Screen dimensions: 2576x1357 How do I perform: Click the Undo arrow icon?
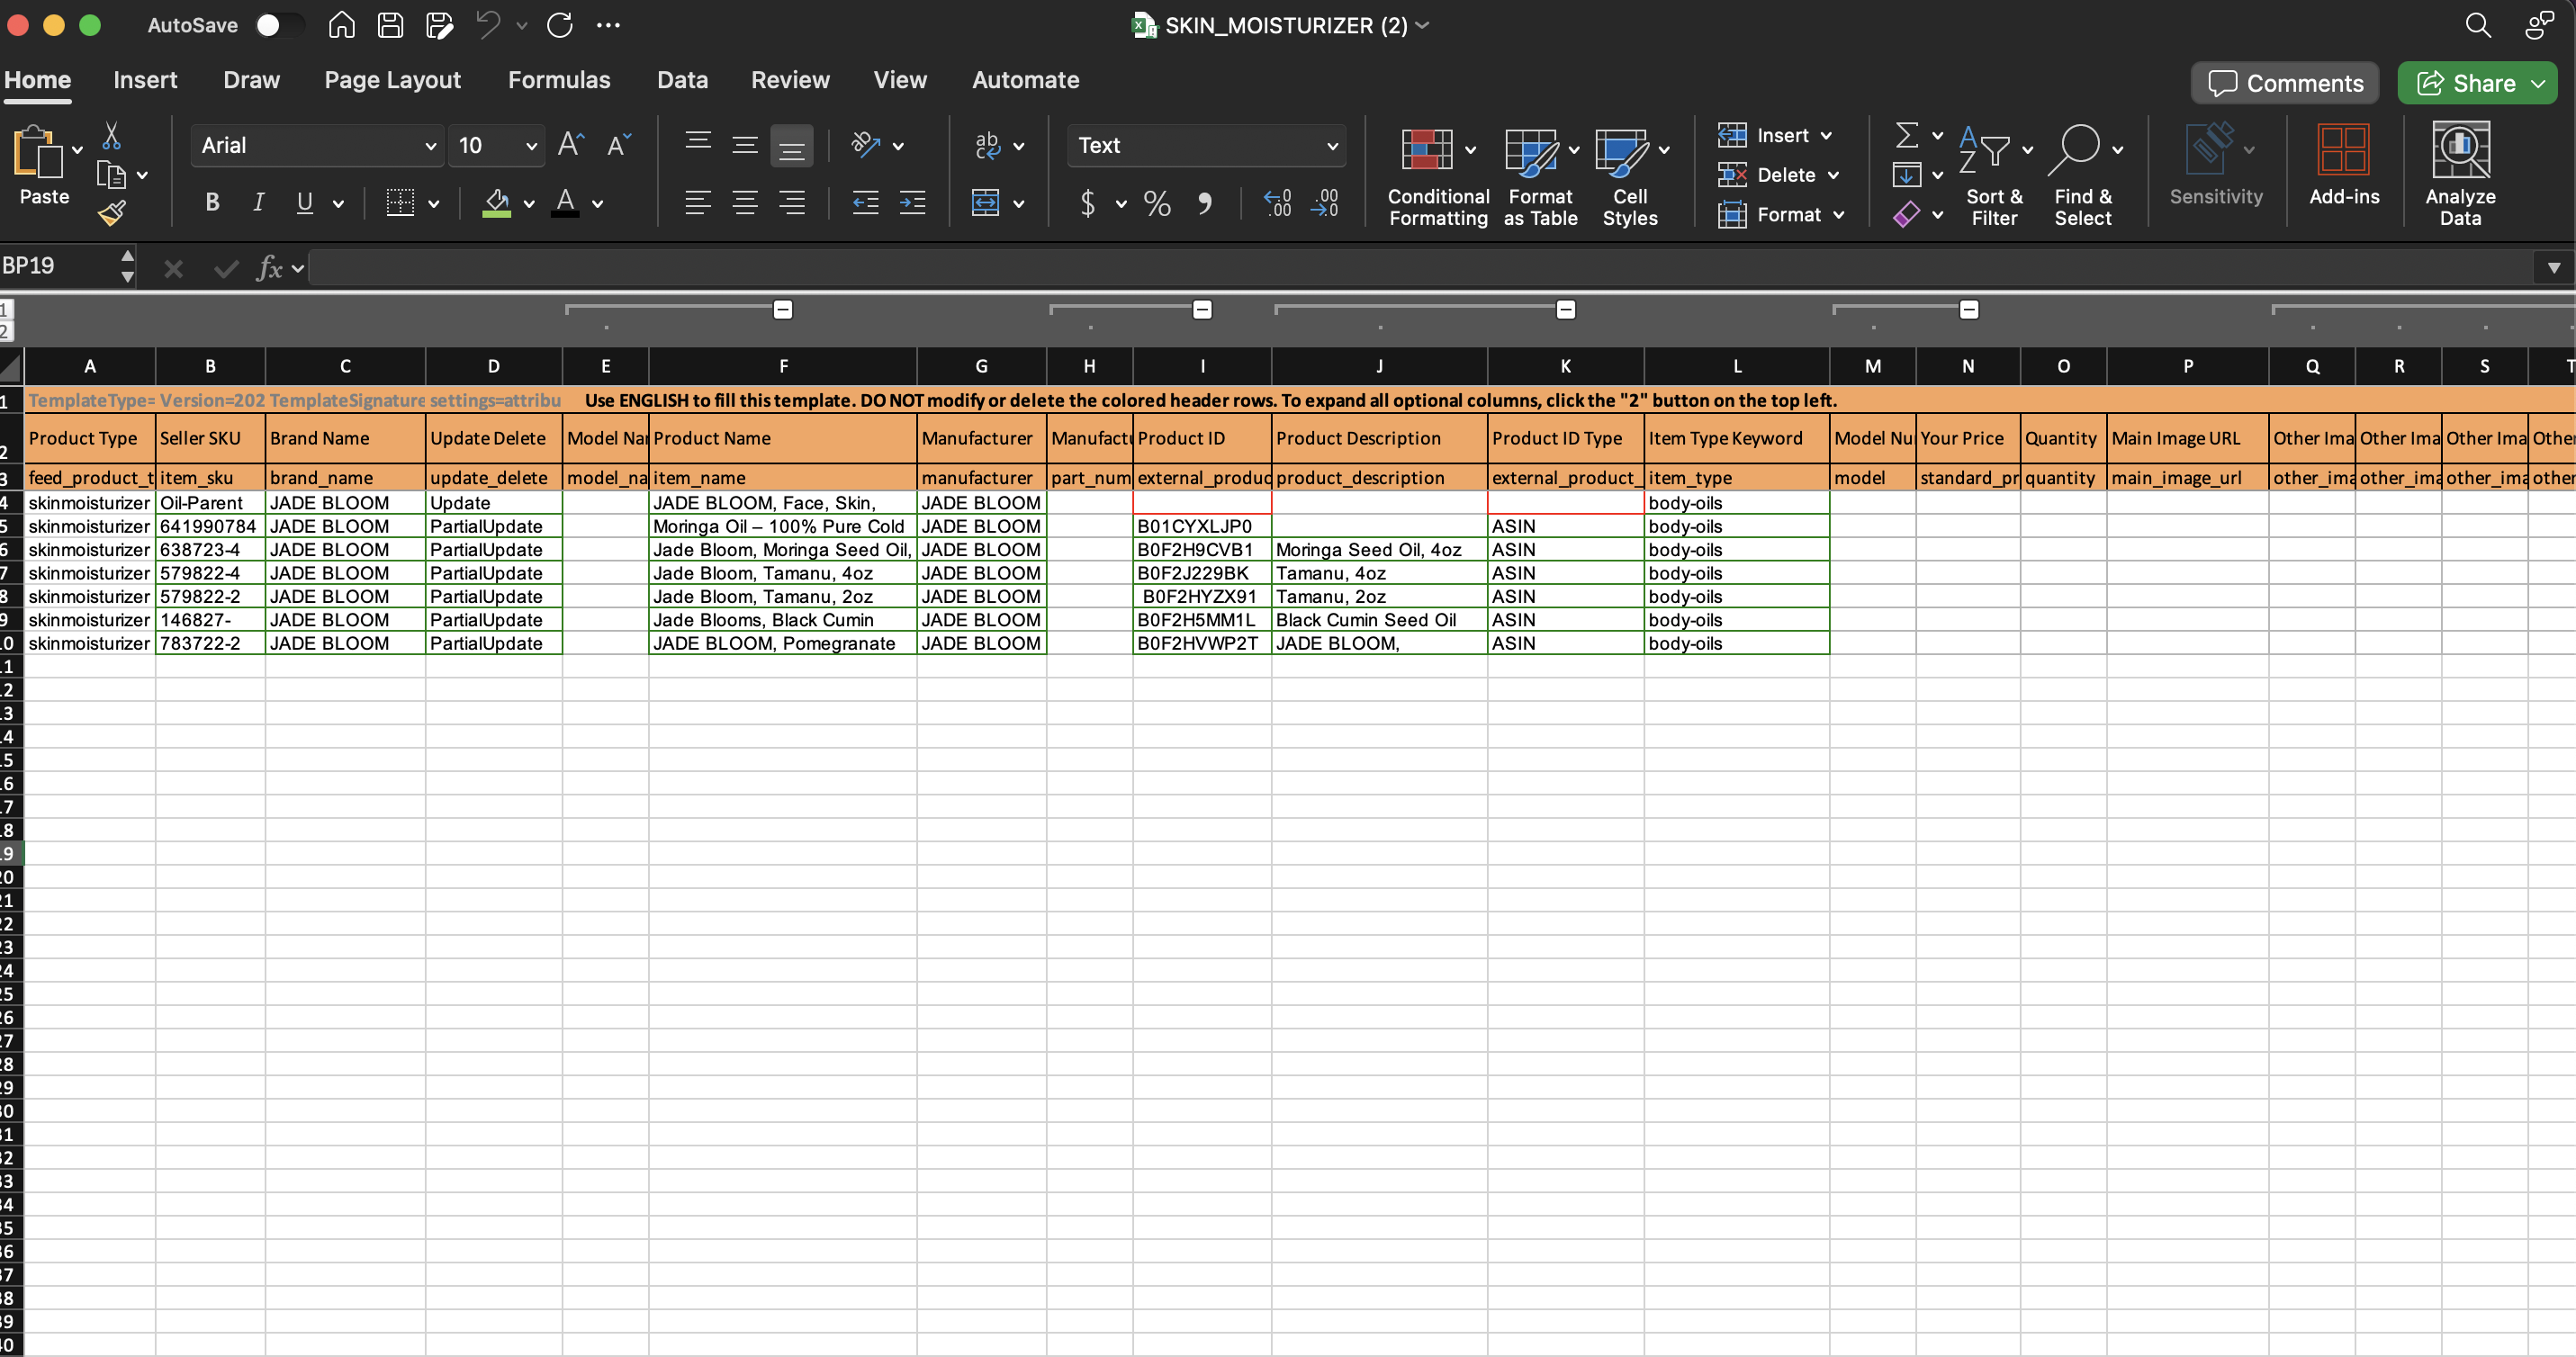point(488,25)
